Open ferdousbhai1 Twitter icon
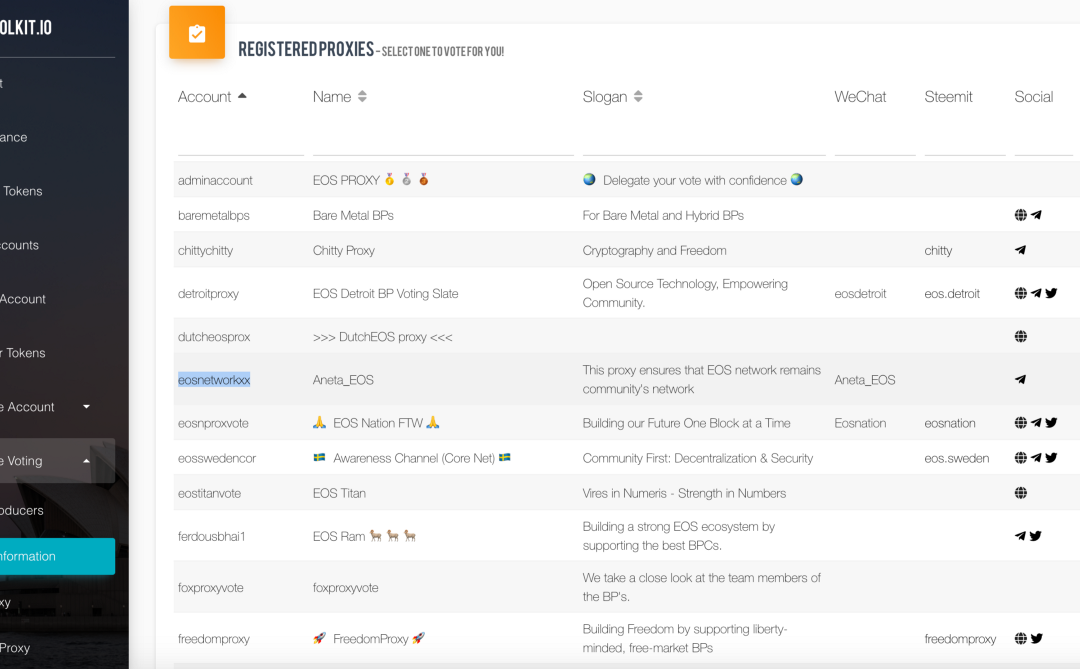1080x669 pixels. [x=1036, y=536]
